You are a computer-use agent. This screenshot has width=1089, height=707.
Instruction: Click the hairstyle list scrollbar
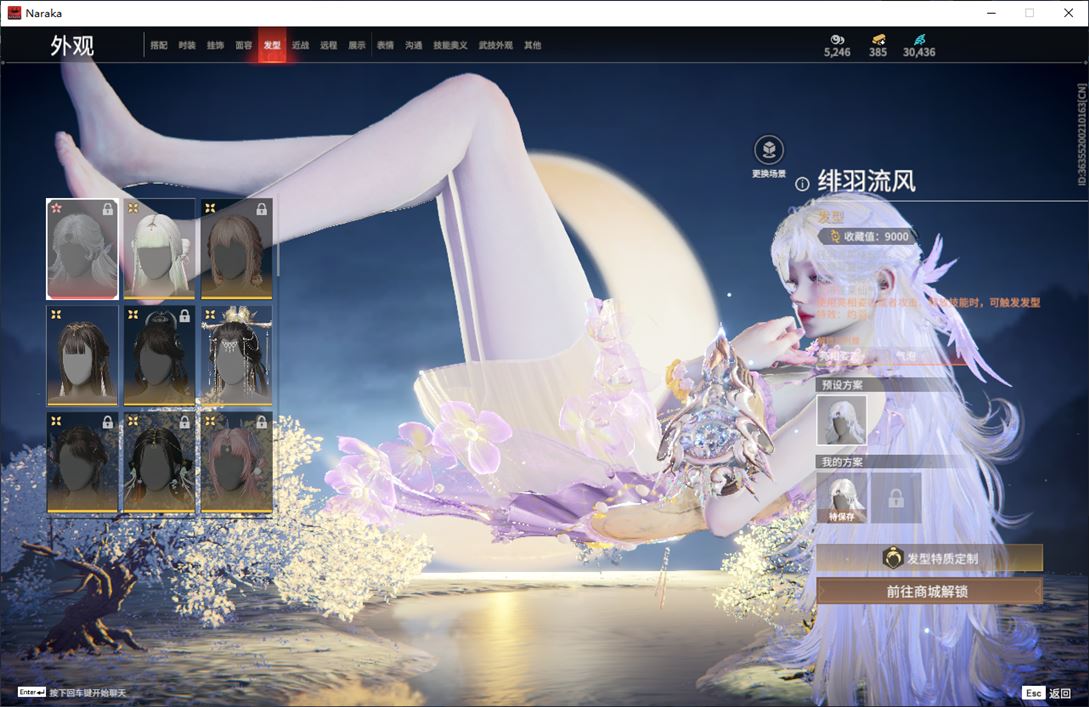point(277,236)
